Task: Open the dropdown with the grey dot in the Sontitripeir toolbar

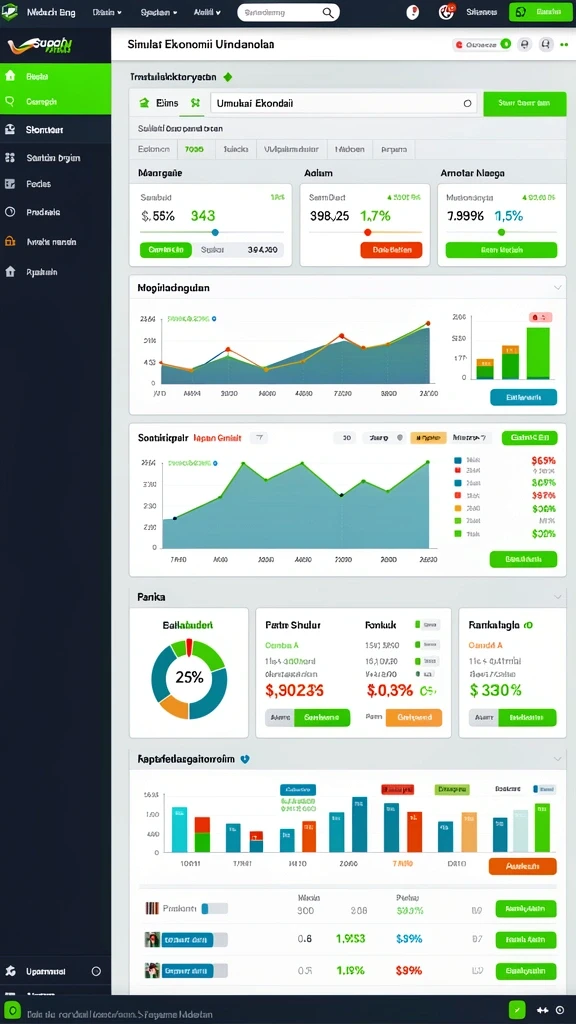Action: pyautogui.click(x=385, y=438)
